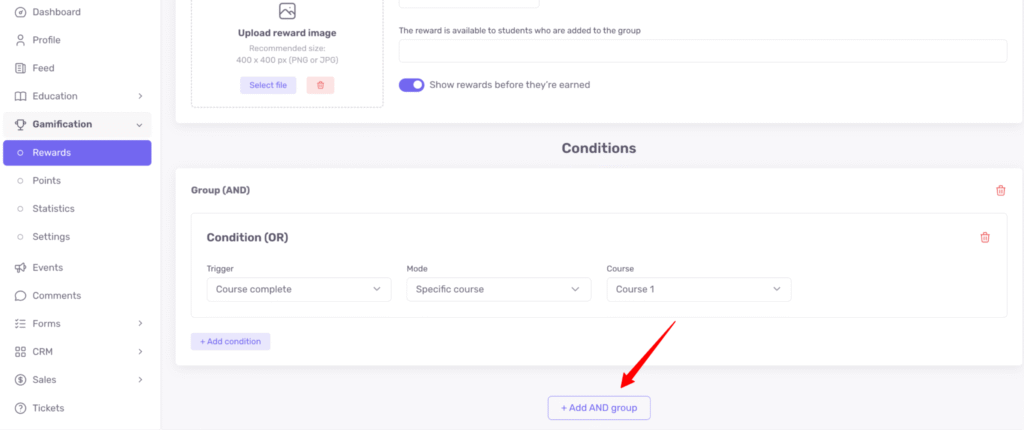Open the Course dropdown showing Course 1
Image resolution: width=1024 pixels, height=430 pixels.
(x=698, y=289)
